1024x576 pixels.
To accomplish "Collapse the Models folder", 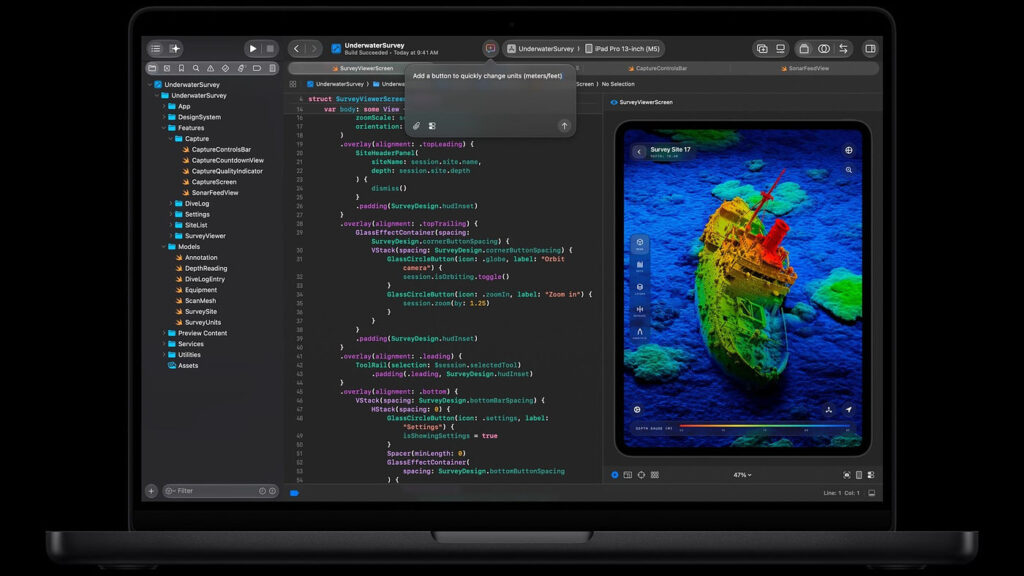I will pyautogui.click(x=164, y=247).
